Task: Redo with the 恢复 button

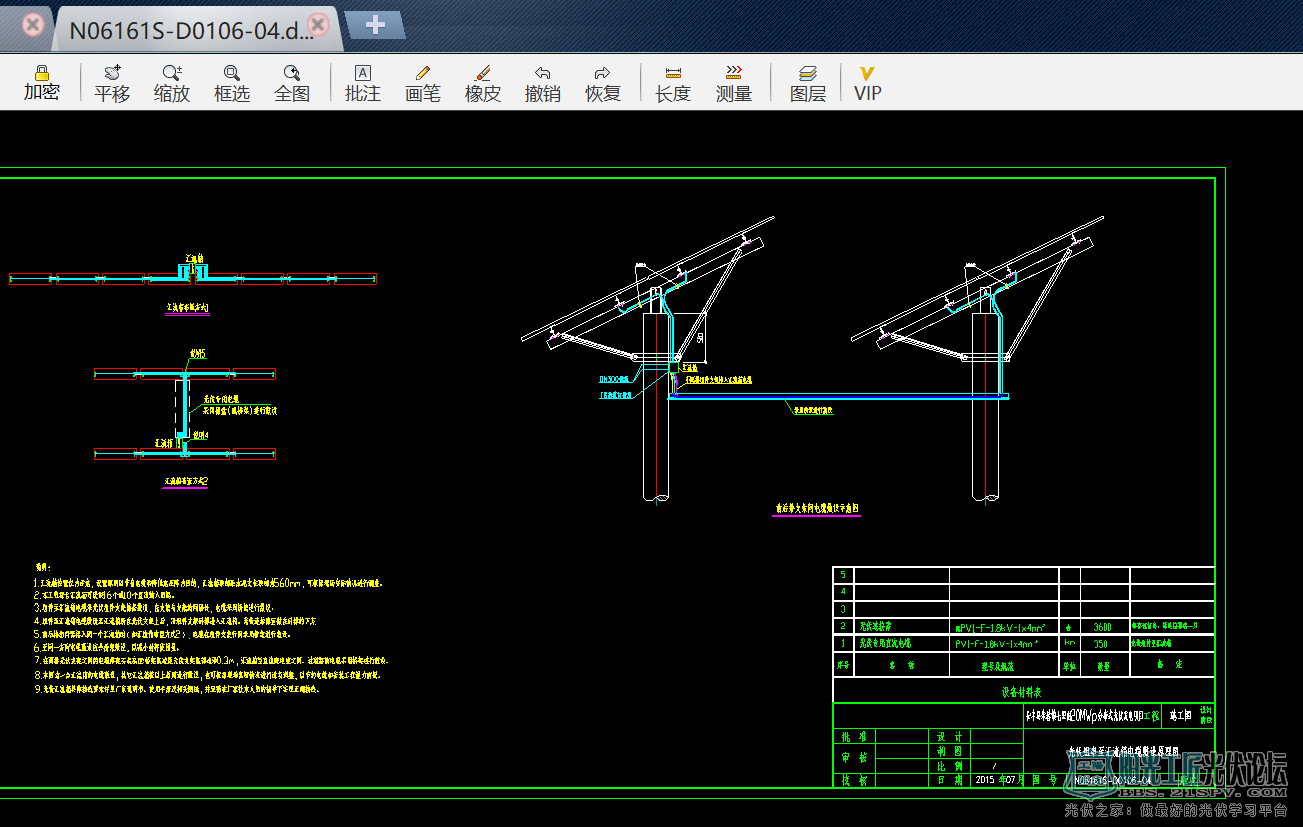Action: click(x=603, y=84)
